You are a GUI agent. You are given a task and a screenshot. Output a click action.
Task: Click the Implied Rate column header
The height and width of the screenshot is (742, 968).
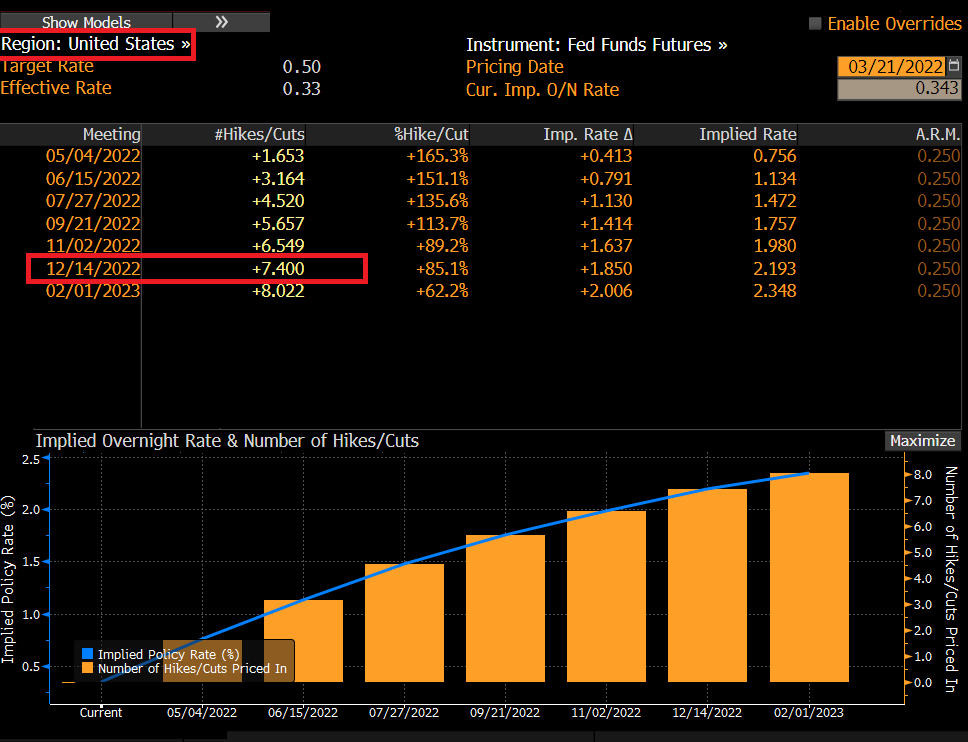(748, 134)
